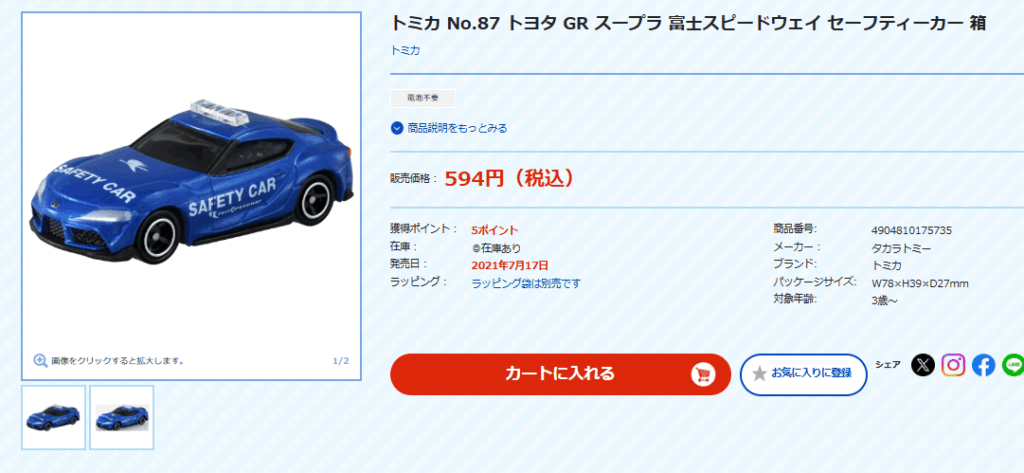Click the green LINE share icon
Screen dimensions: 1024x473
[x=1014, y=365]
